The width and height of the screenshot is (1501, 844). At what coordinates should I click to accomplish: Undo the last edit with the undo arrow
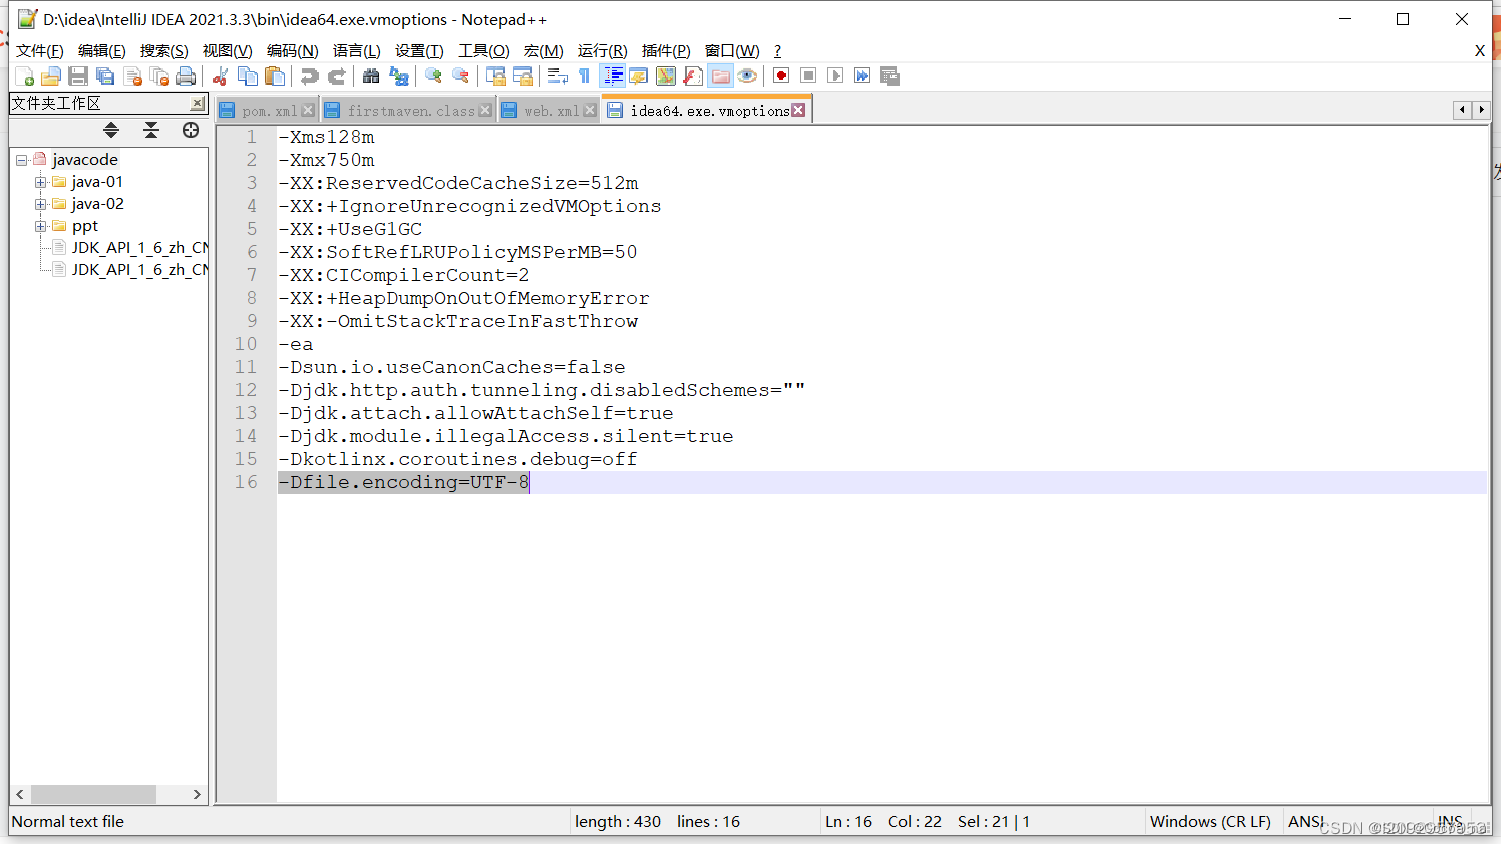(310, 75)
